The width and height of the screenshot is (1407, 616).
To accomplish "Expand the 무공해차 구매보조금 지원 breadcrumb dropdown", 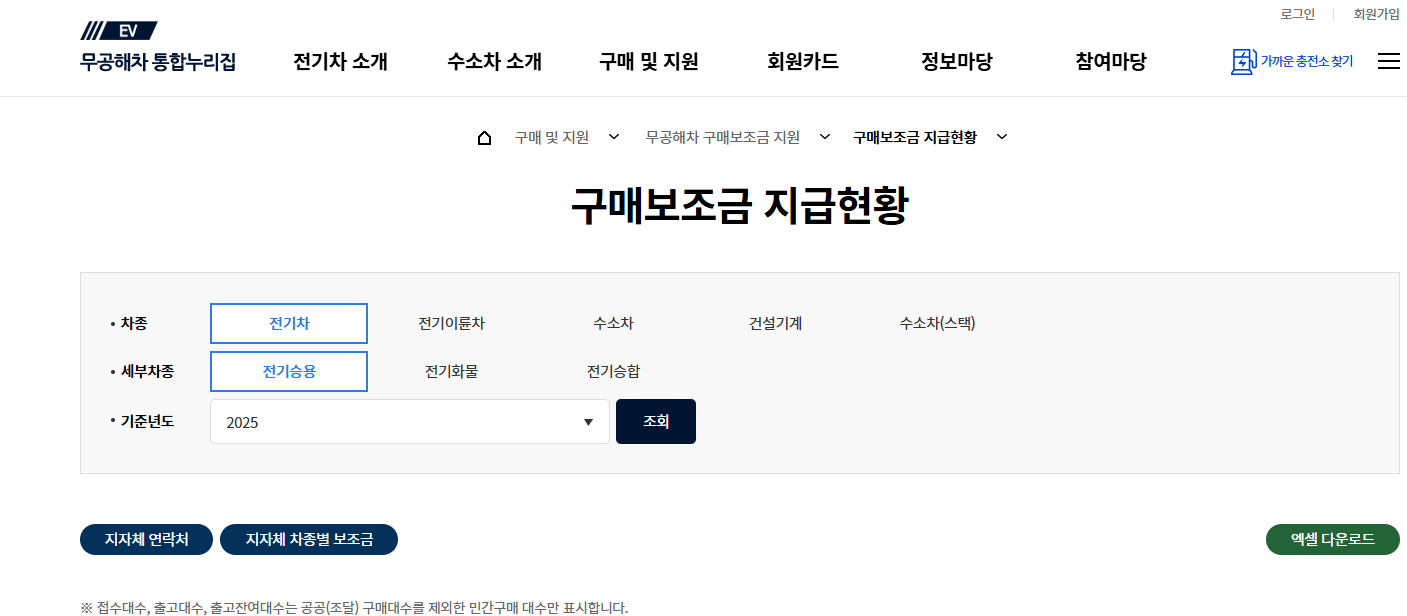I will (823, 137).
